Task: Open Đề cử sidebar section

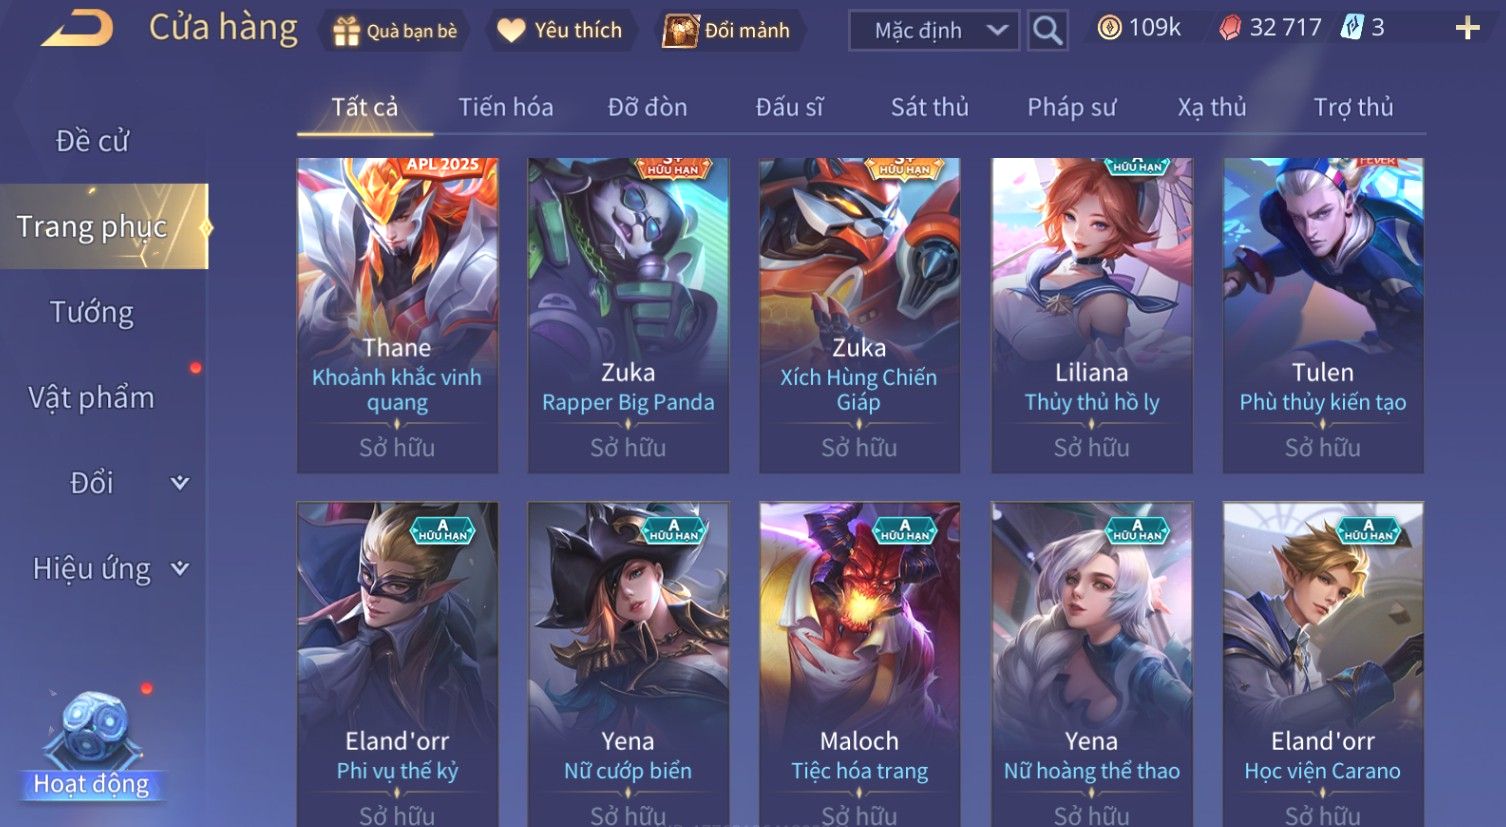Action: (x=92, y=141)
